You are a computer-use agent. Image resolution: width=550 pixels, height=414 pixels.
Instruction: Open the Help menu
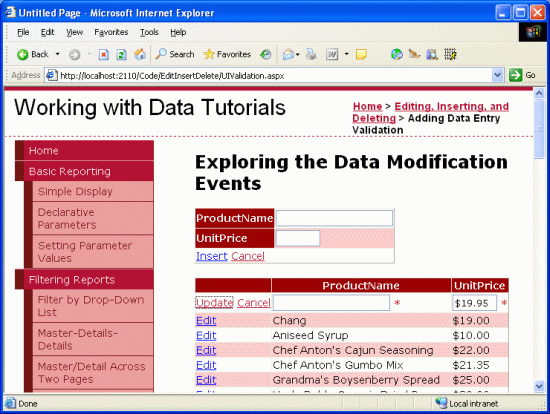178,32
